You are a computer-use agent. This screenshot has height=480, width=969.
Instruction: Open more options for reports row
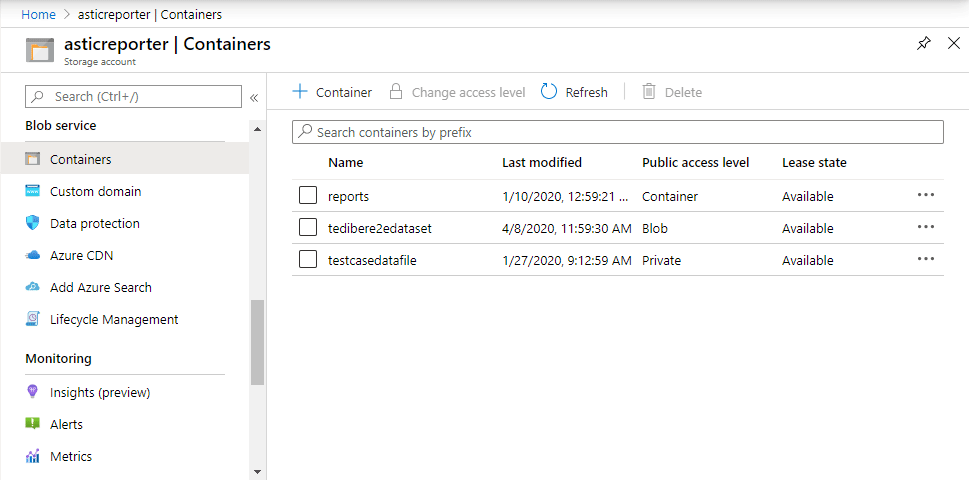tap(926, 195)
